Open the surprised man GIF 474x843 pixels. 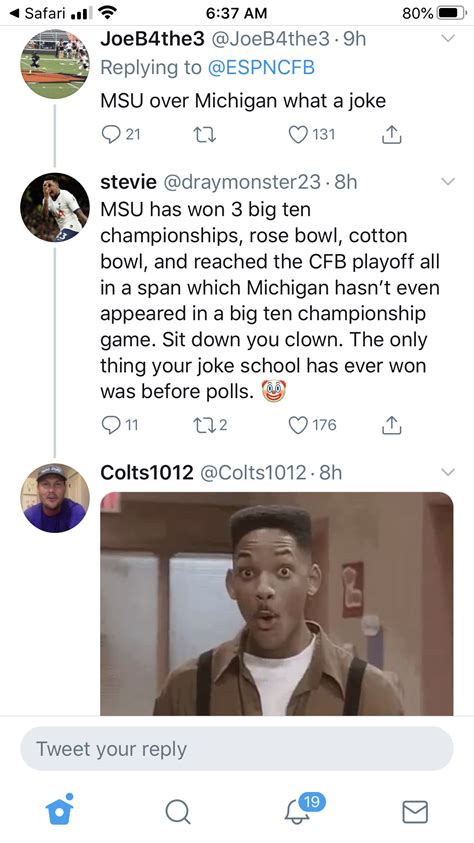coord(277,603)
